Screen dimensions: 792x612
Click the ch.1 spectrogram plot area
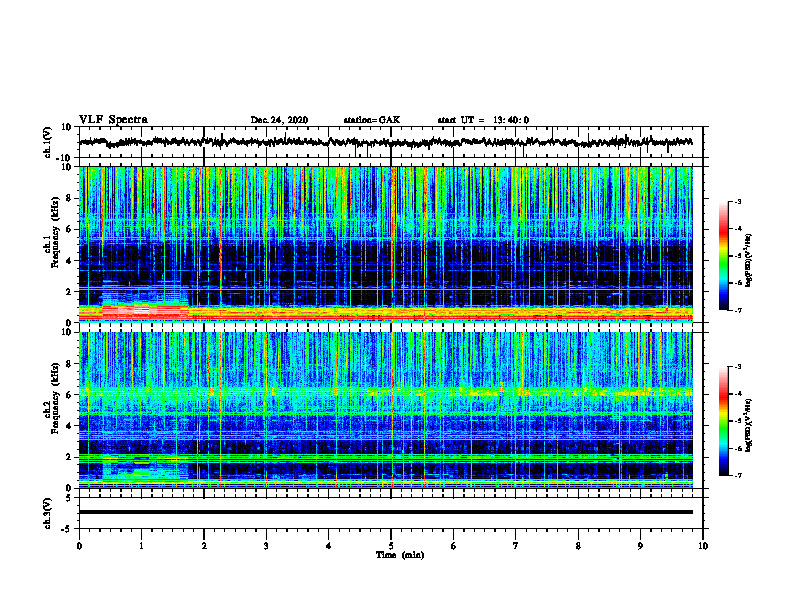click(386, 244)
